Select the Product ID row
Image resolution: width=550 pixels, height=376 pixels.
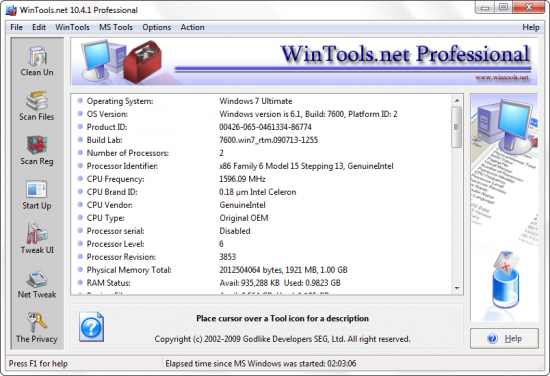(261, 127)
